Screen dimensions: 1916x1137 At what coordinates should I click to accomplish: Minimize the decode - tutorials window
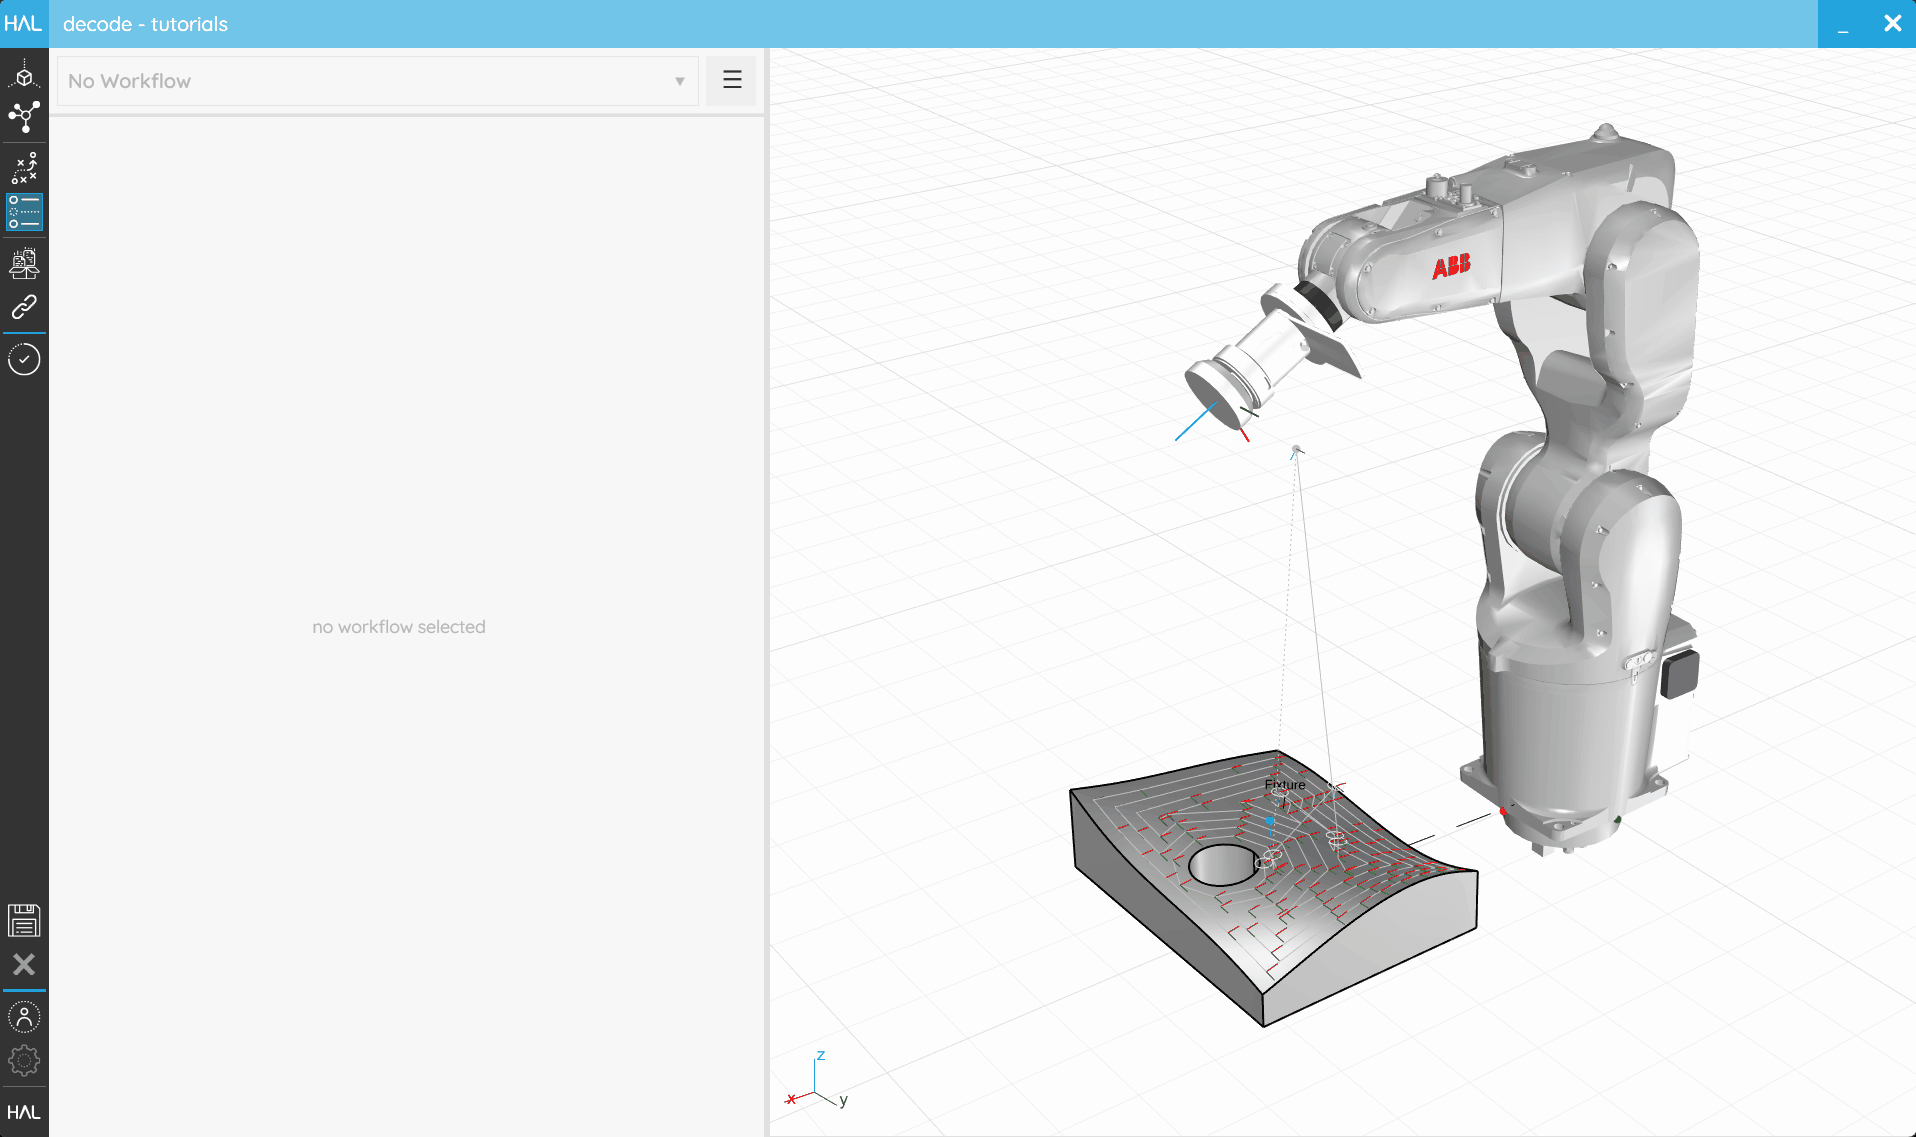(x=1843, y=24)
